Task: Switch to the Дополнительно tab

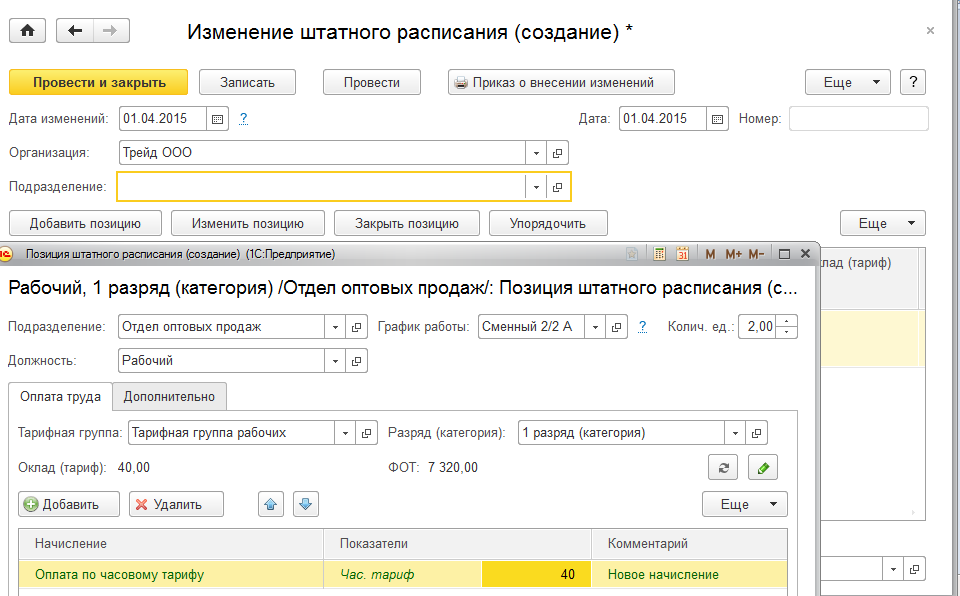Action: point(169,397)
